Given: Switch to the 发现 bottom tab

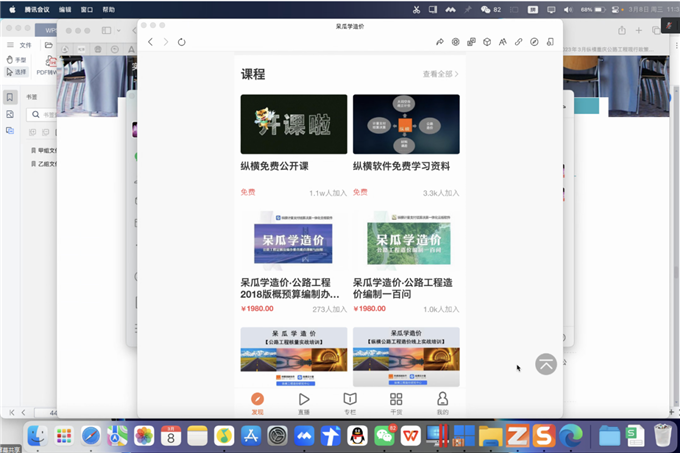Looking at the screenshot, I should [258, 404].
